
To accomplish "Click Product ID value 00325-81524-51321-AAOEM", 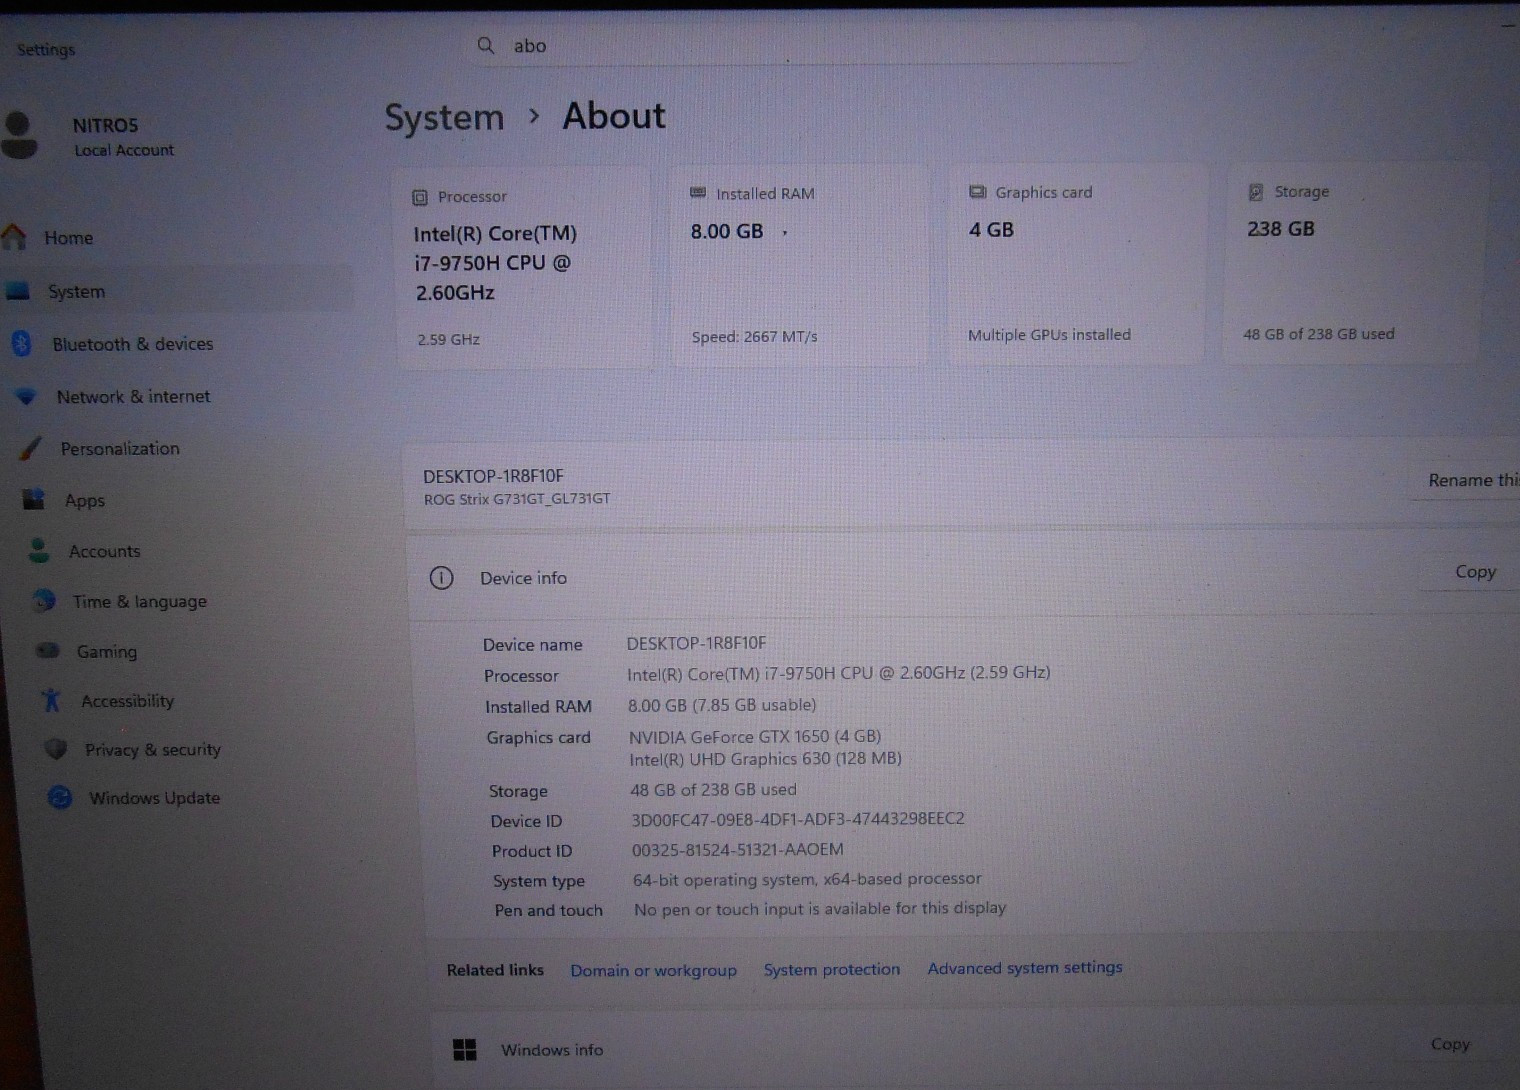I will pyautogui.click(x=737, y=849).
